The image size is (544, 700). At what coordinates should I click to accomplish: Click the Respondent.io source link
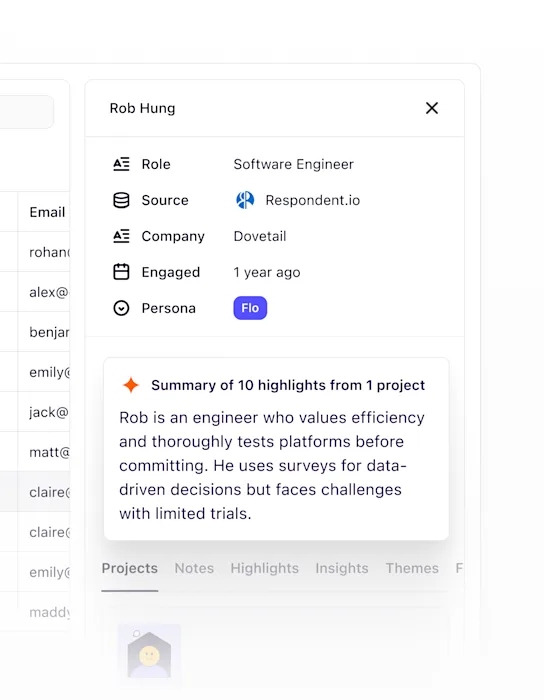(x=312, y=200)
